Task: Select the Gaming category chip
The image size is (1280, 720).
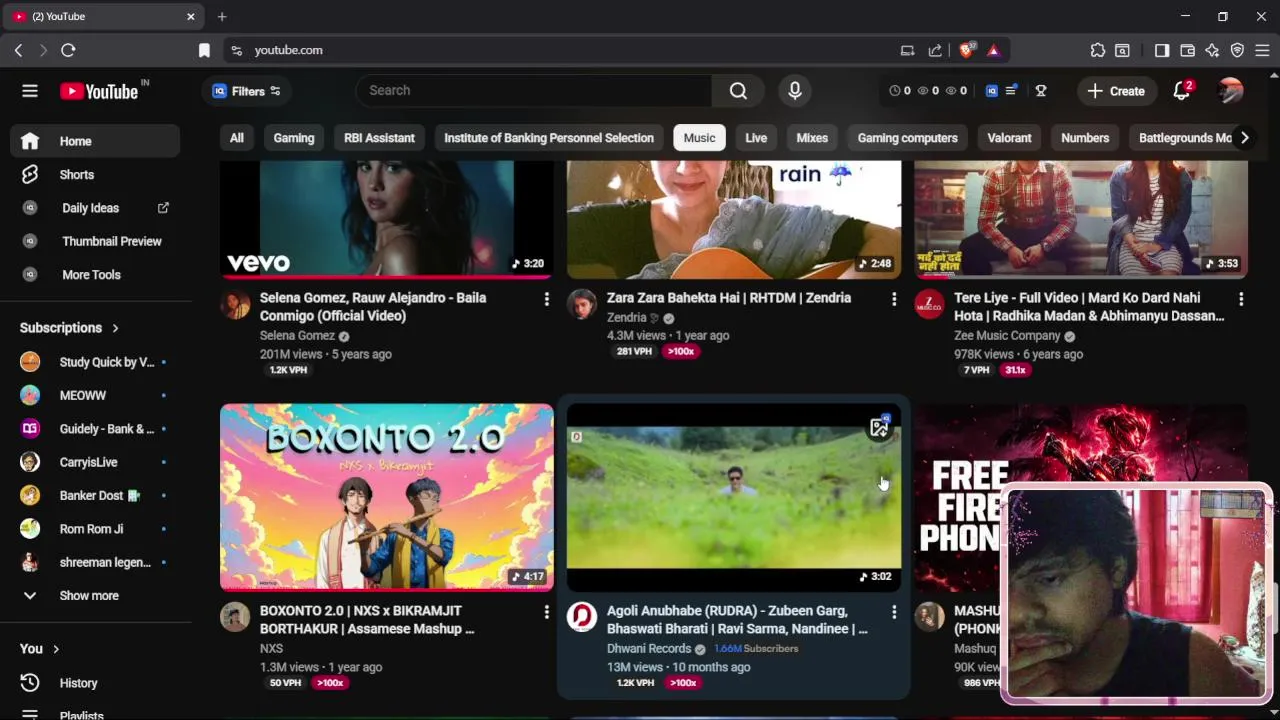Action: point(294,138)
